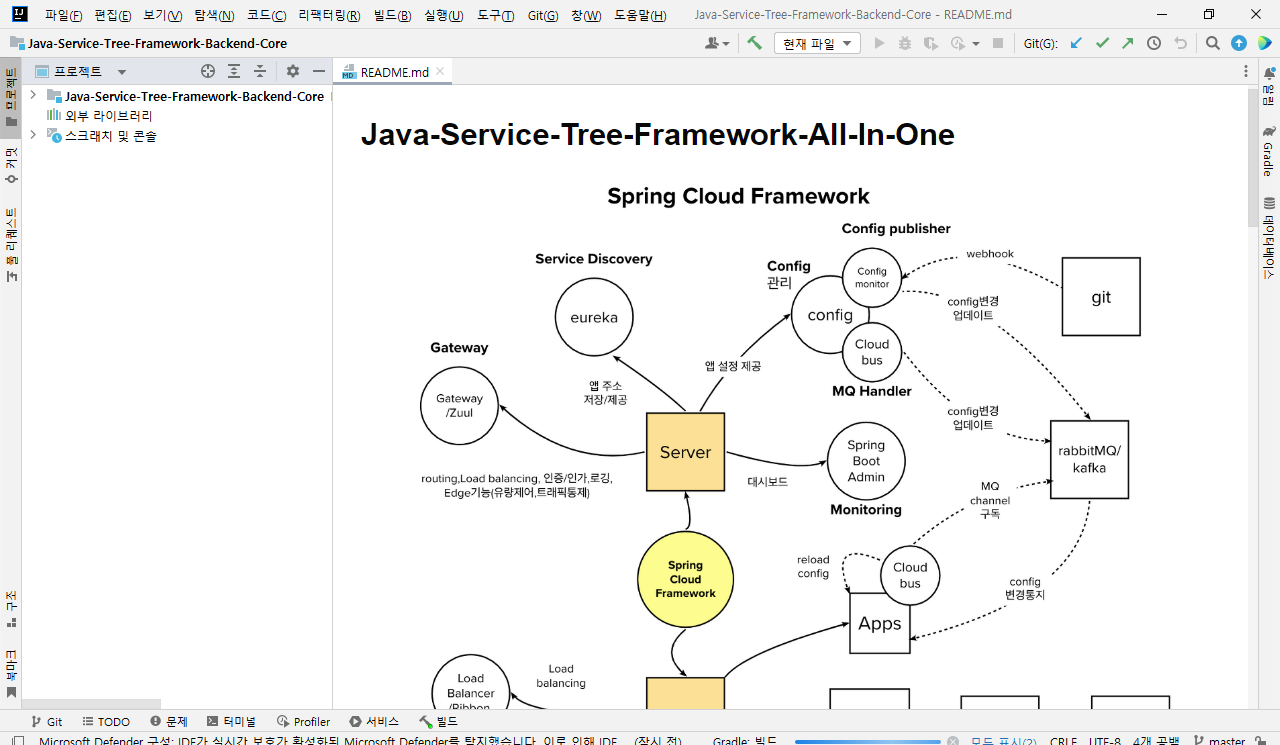Select 외부 라이브러리 in project tree
Viewport: 1280px width, 745px height.
[x=109, y=116]
